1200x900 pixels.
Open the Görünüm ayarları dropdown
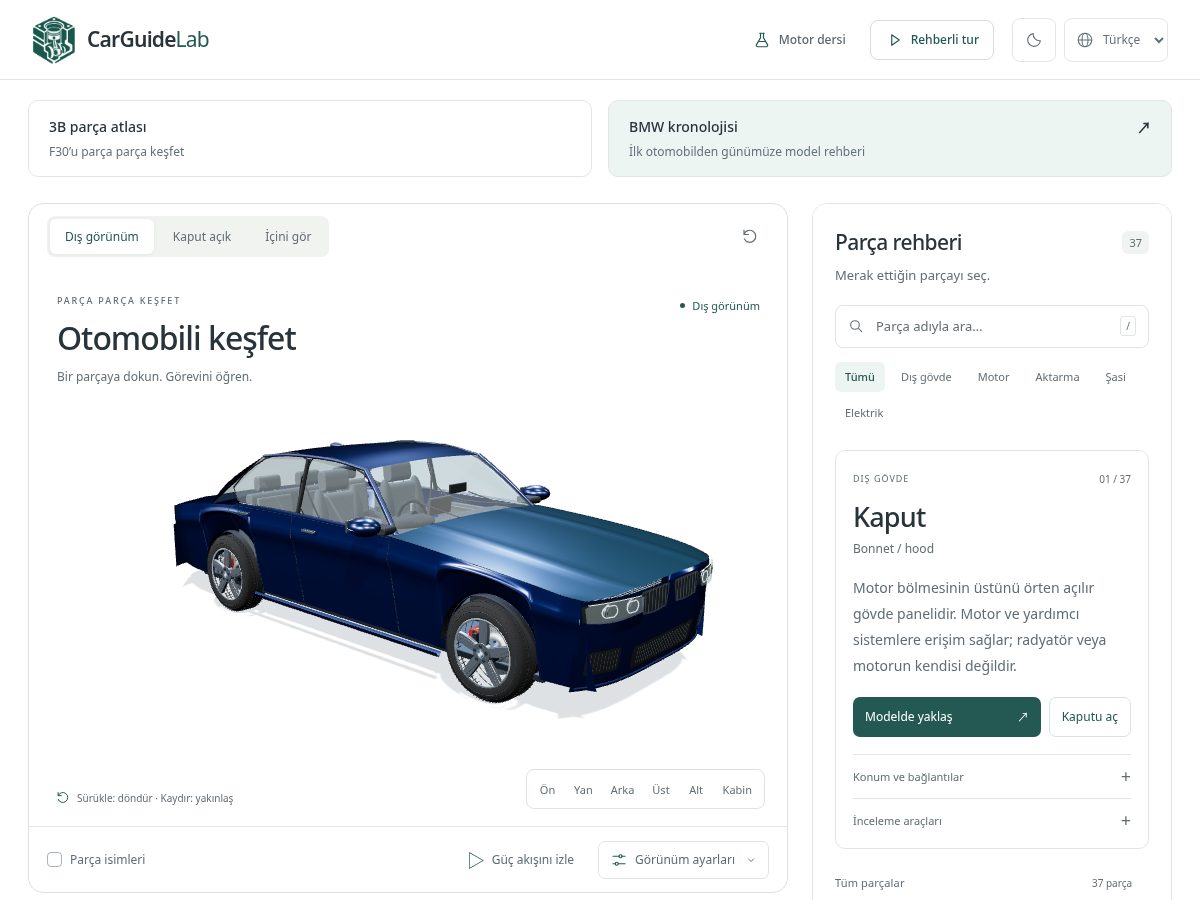click(x=684, y=860)
